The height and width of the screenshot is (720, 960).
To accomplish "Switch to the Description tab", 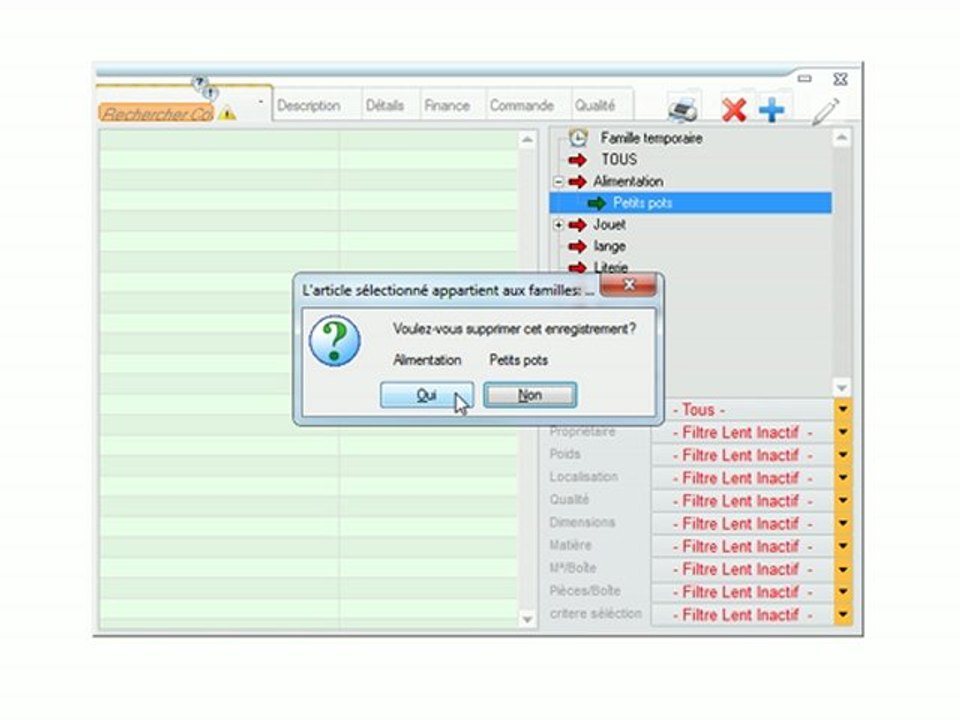I will 309,105.
